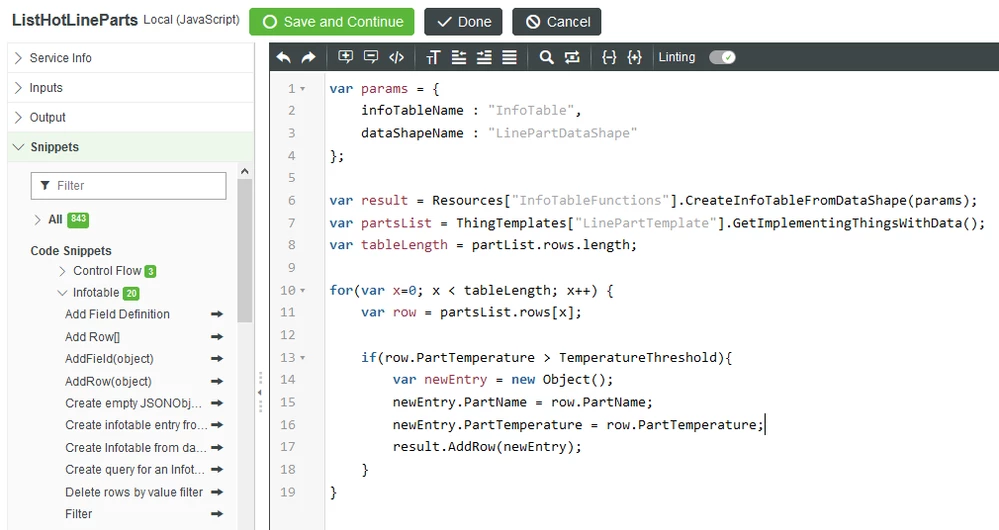
Task: Cancel the service editing
Action: click(x=557, y=22)
